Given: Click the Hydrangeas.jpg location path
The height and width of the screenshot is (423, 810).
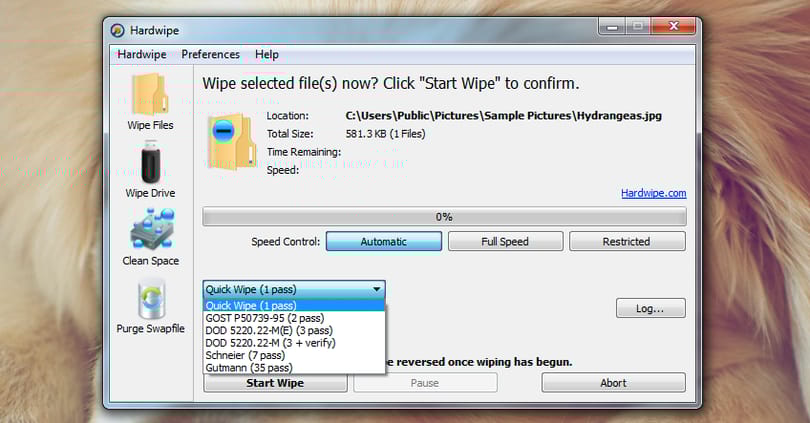Looking at the screenshot, I should click(504, 116).
